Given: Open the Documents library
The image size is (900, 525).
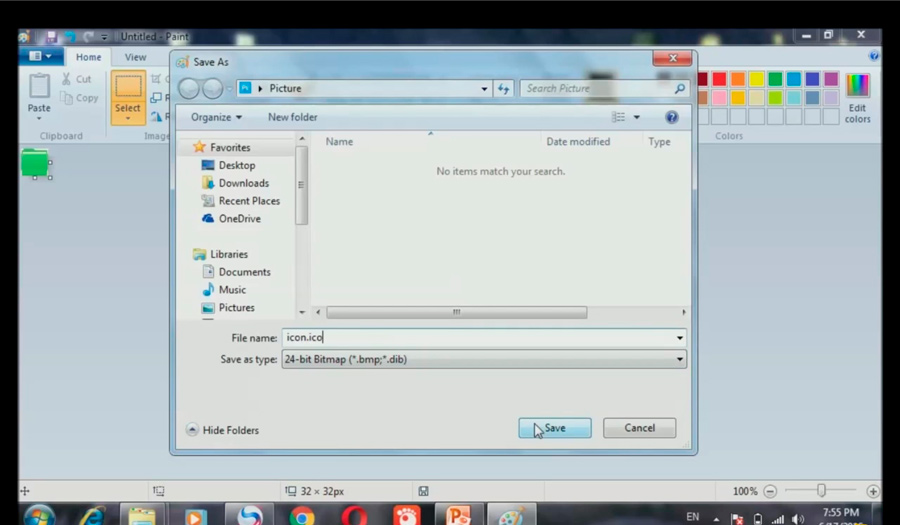Looking at the screenshot, I should (236, 272).
